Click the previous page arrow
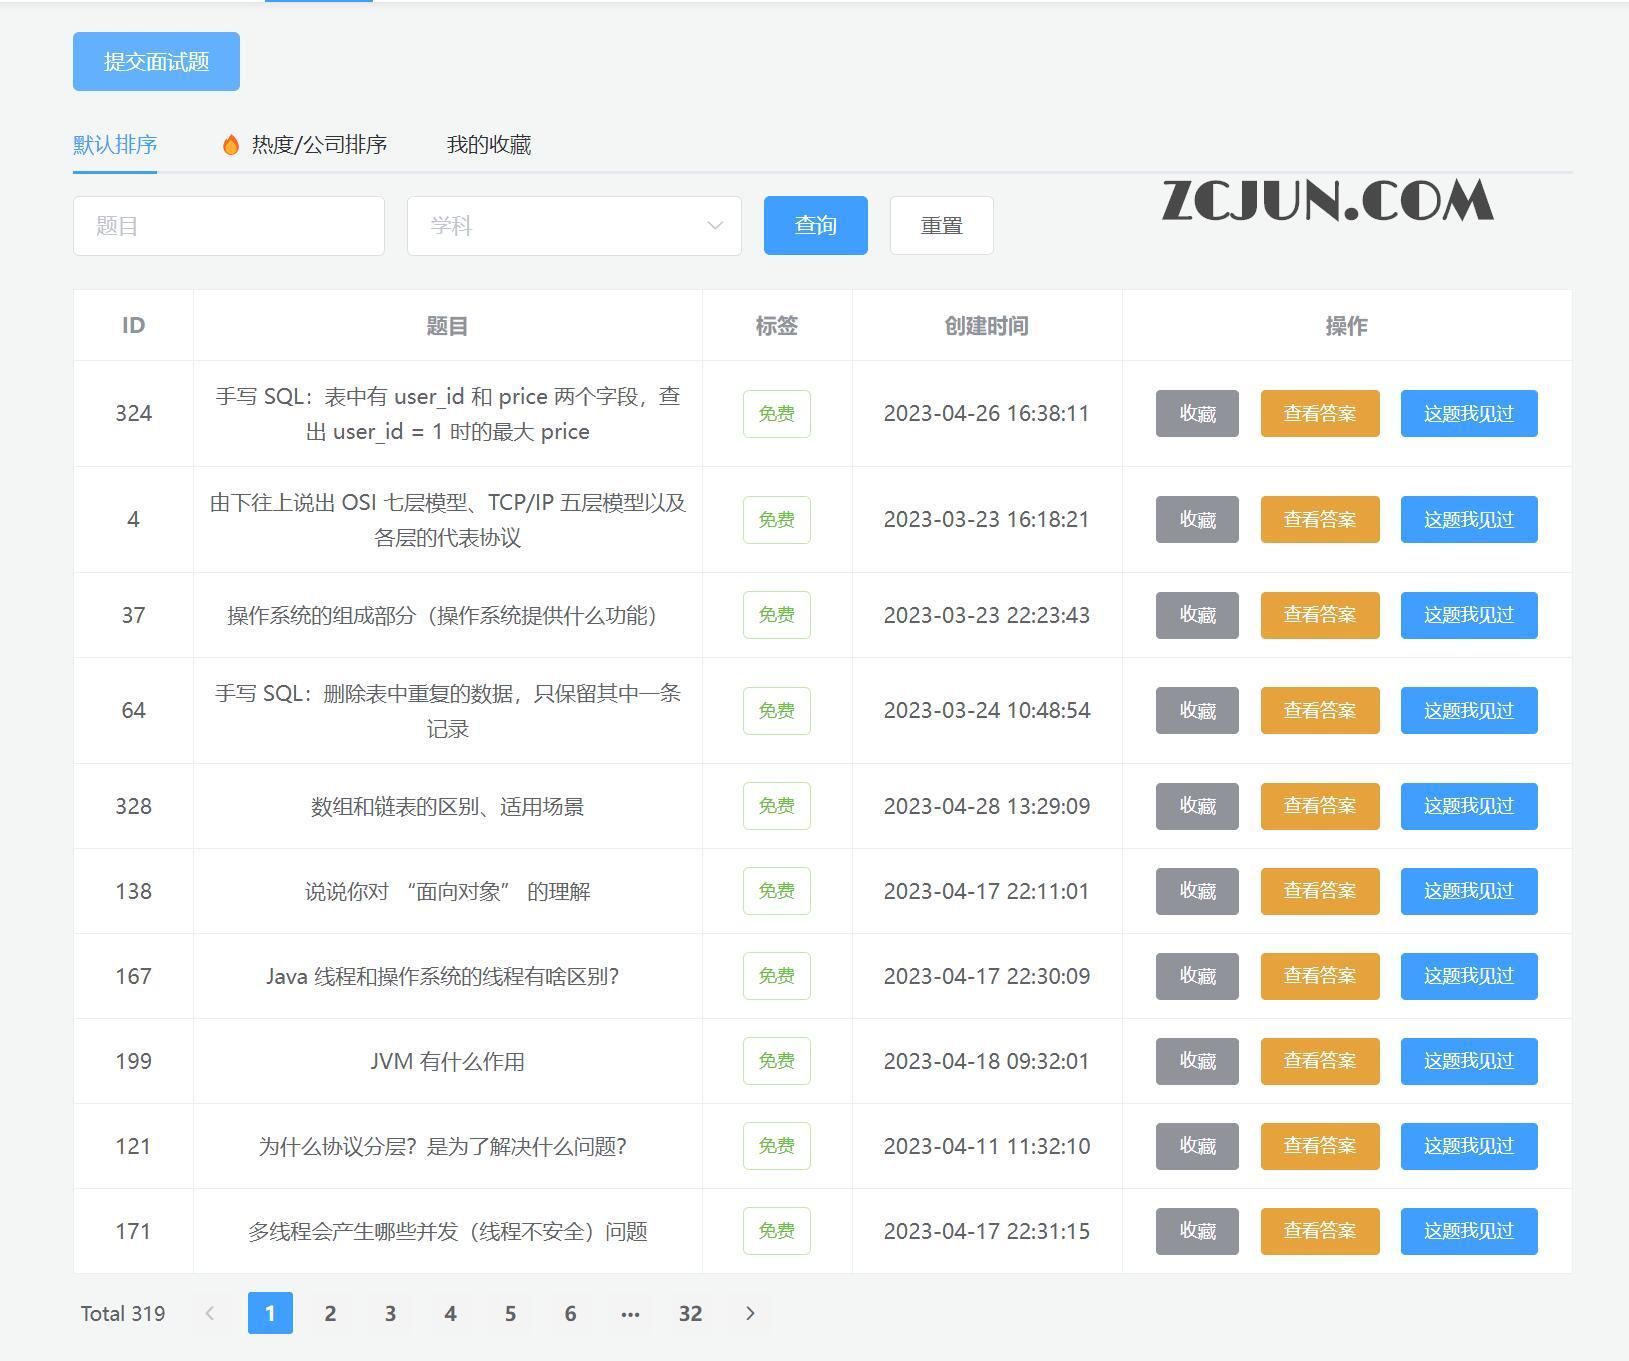 tap(210, 1314)
